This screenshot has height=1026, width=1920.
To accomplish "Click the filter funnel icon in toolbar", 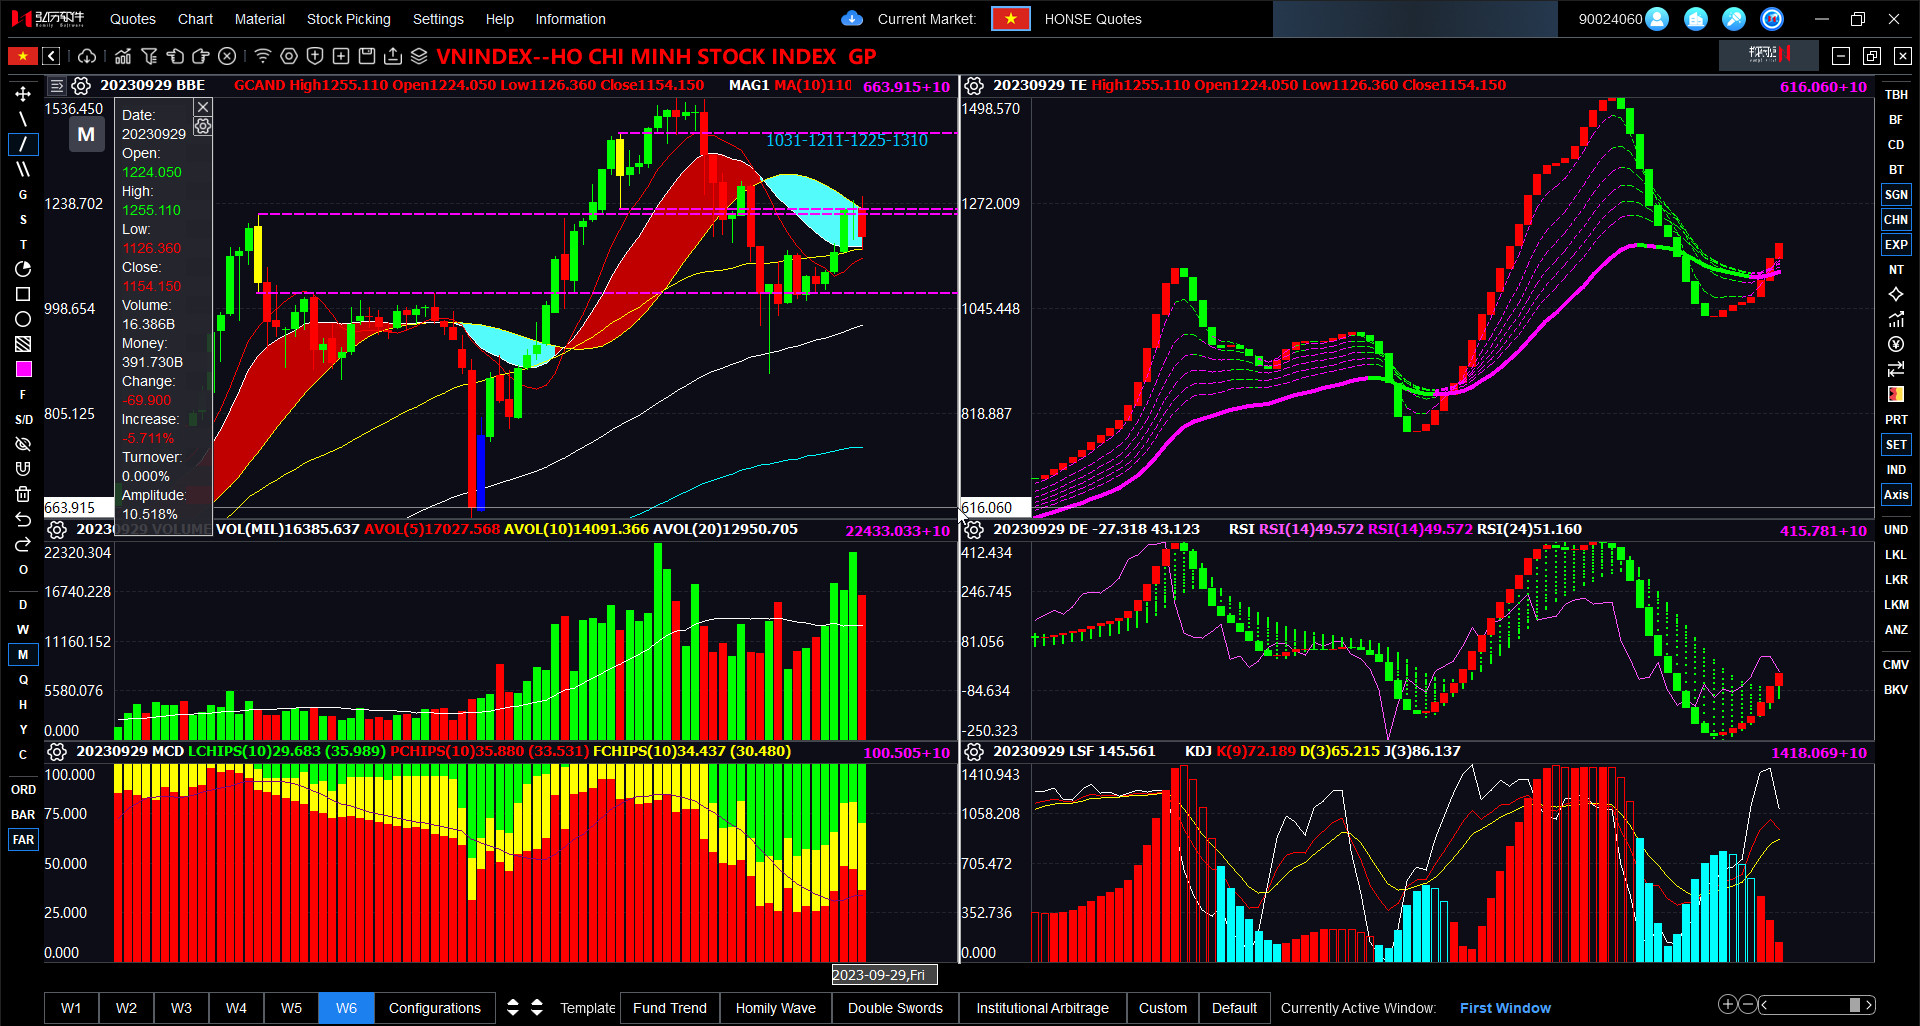I will 149,56.
